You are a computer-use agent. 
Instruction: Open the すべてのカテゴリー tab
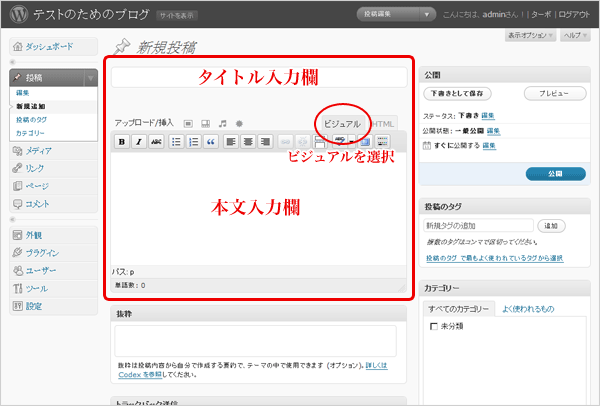(x=458, y=309)
